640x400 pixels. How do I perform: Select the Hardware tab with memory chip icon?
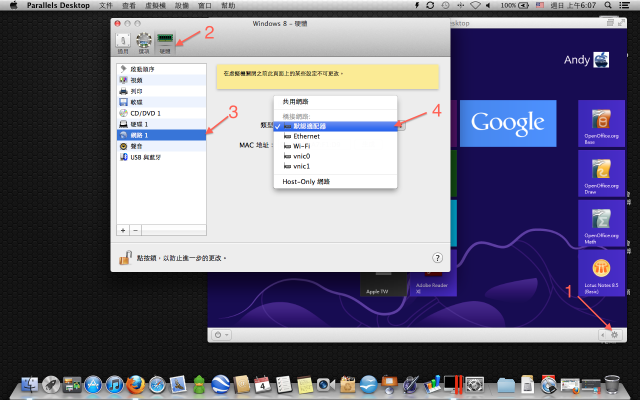[165, 43]
